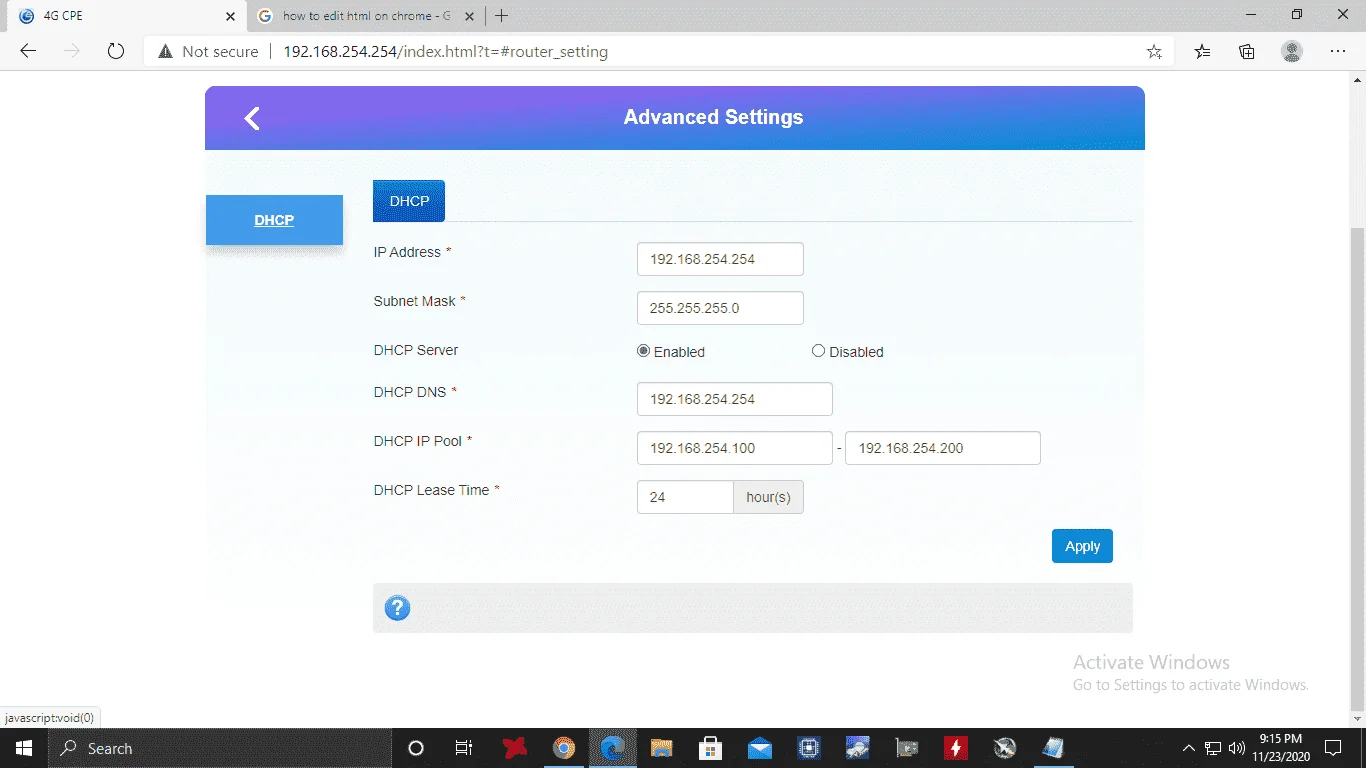Viewport: 1366px width, 768px height.
Task: Close the 4G CPE tab
Action: click(x=230, y=16)
